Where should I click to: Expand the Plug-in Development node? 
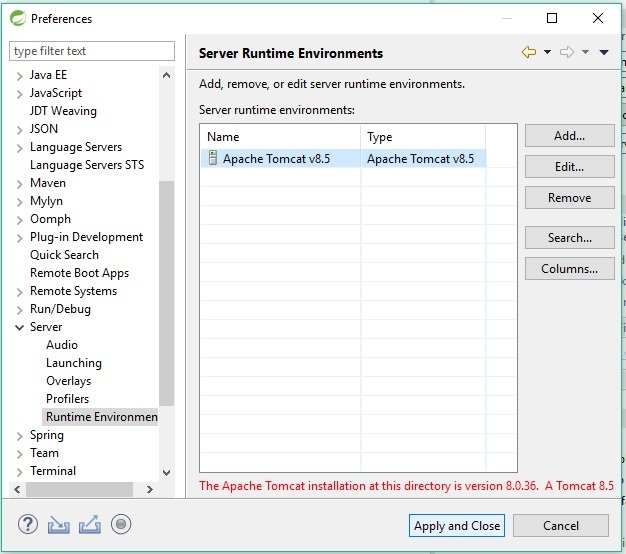pyautogui.click(x=19, y=238)
